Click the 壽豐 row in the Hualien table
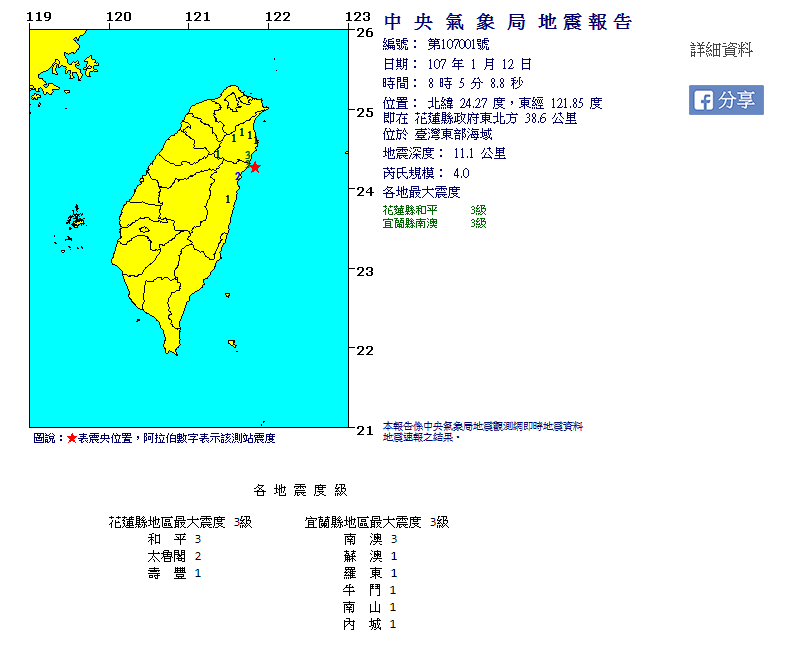The width and height of the screenshot is (801, 645). (175, 572)
